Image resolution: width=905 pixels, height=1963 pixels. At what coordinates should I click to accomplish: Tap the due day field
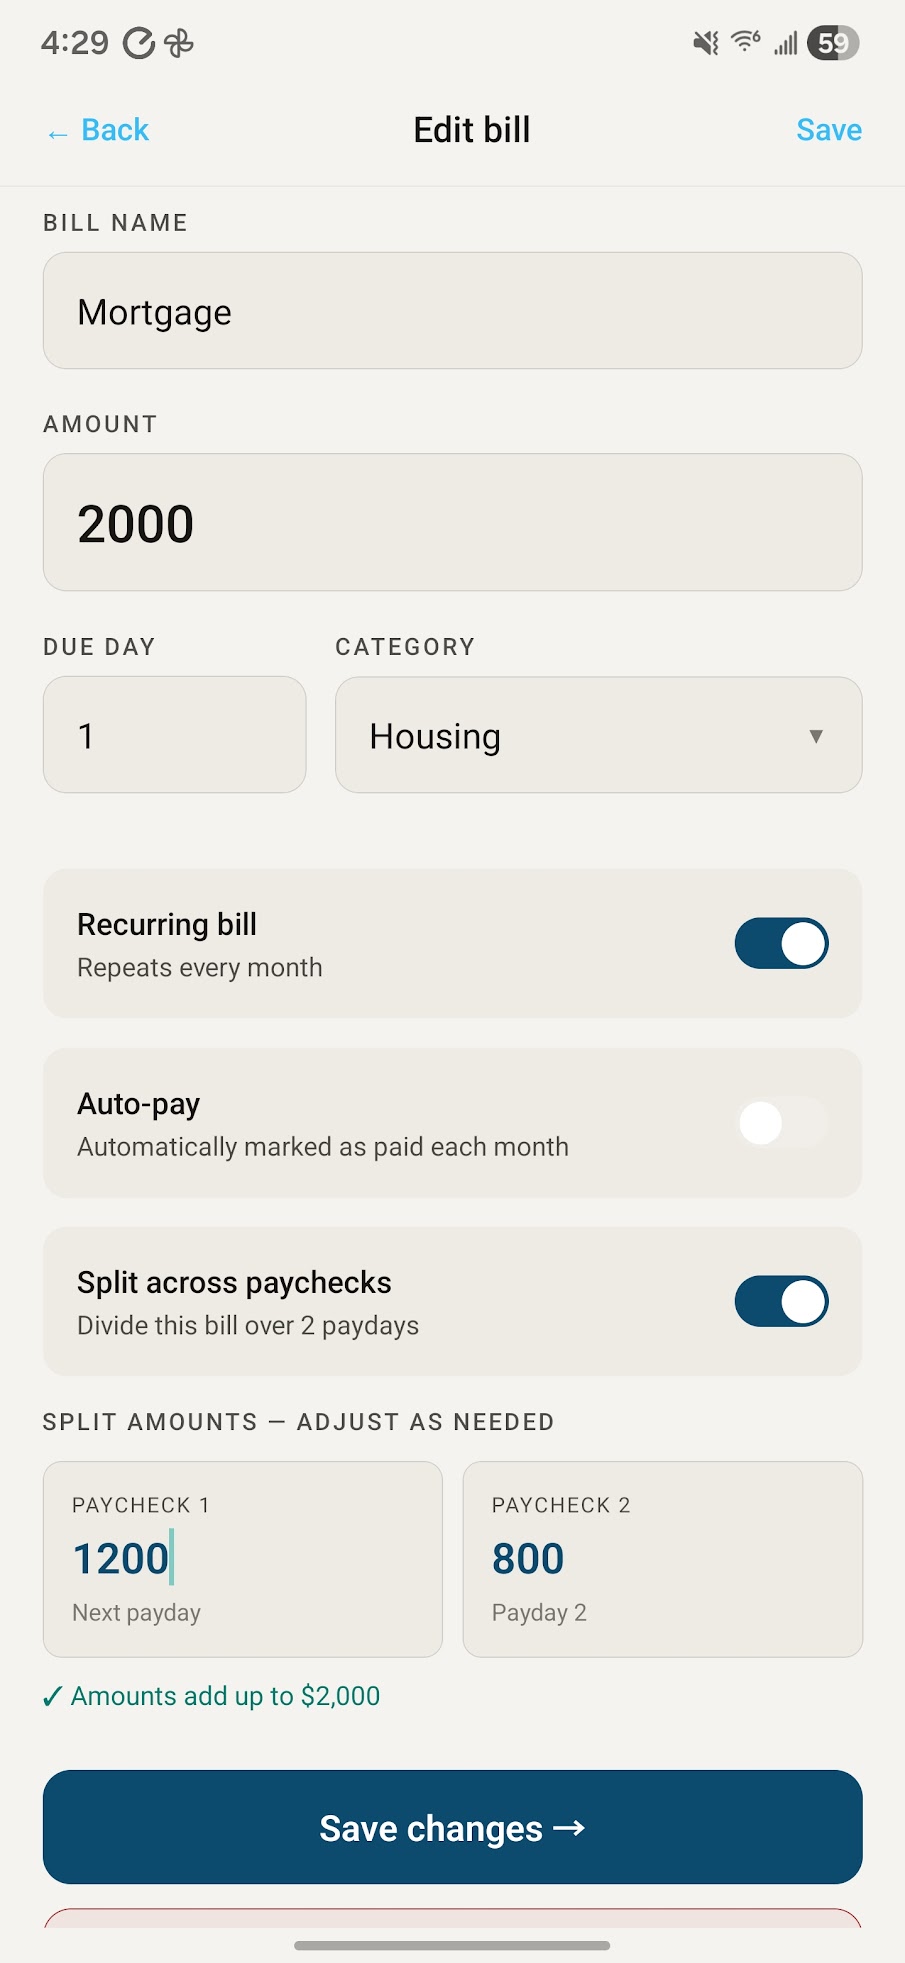pos(174,736)
